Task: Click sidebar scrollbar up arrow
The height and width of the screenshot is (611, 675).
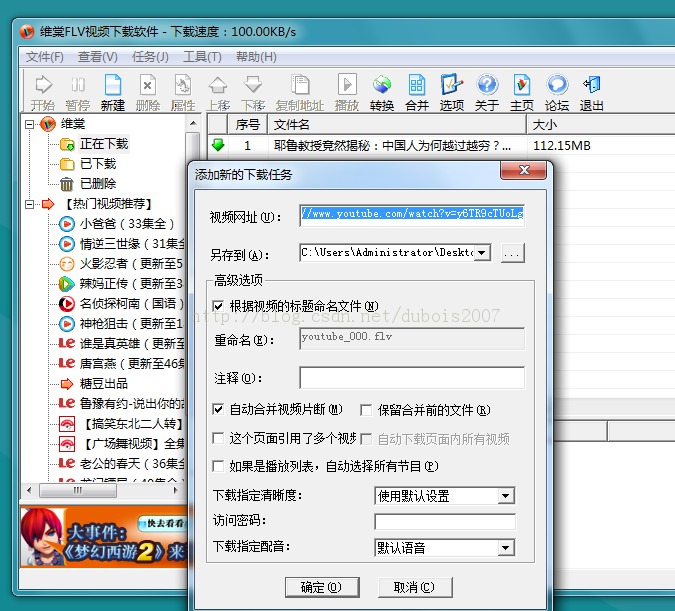Action: click(193, 123)
